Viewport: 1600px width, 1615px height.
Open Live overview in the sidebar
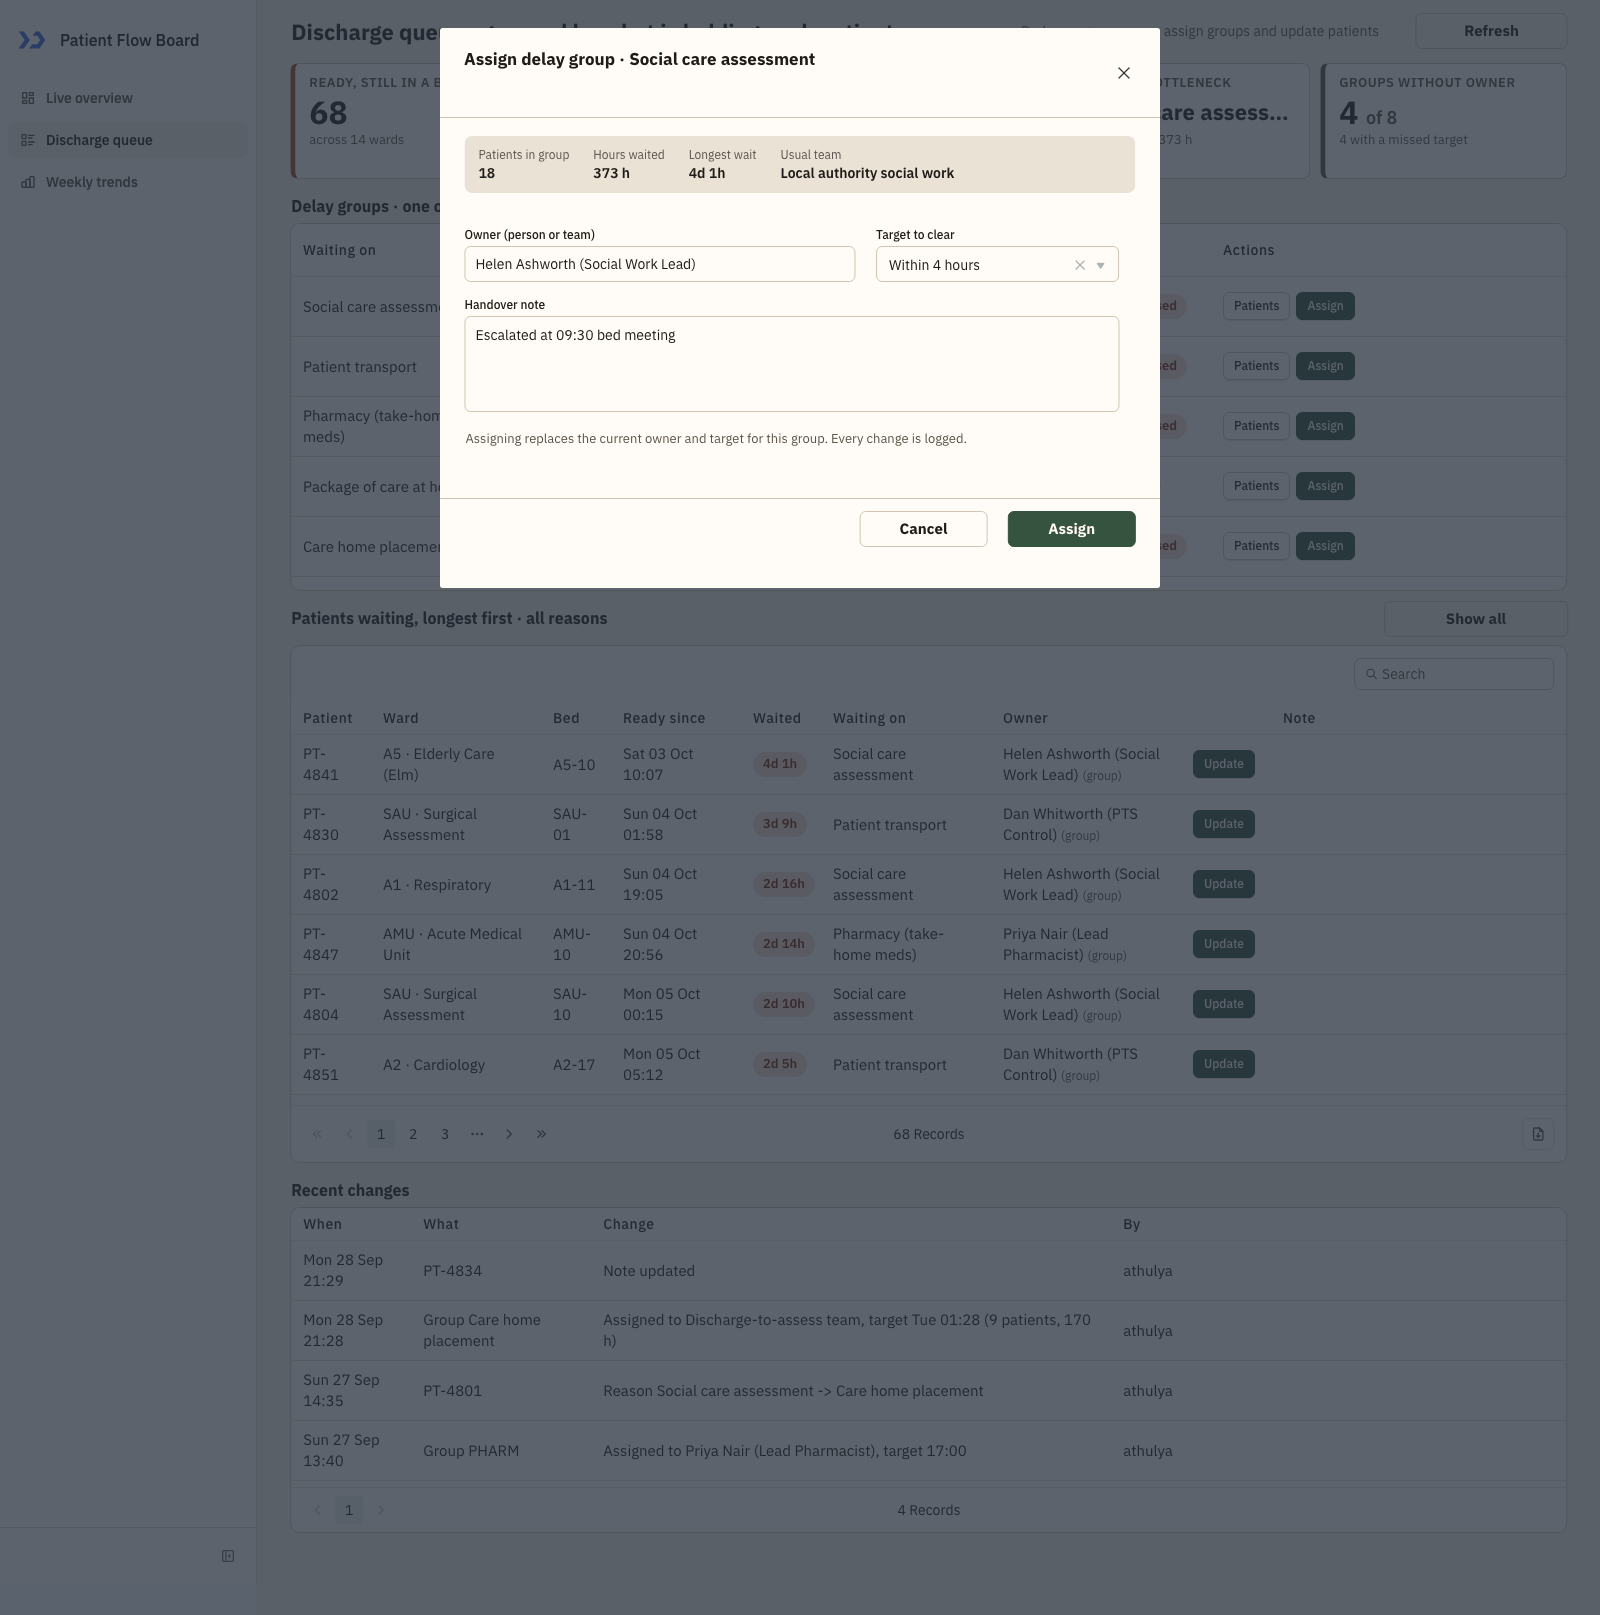pyautogui.click(x=128, y=98)
